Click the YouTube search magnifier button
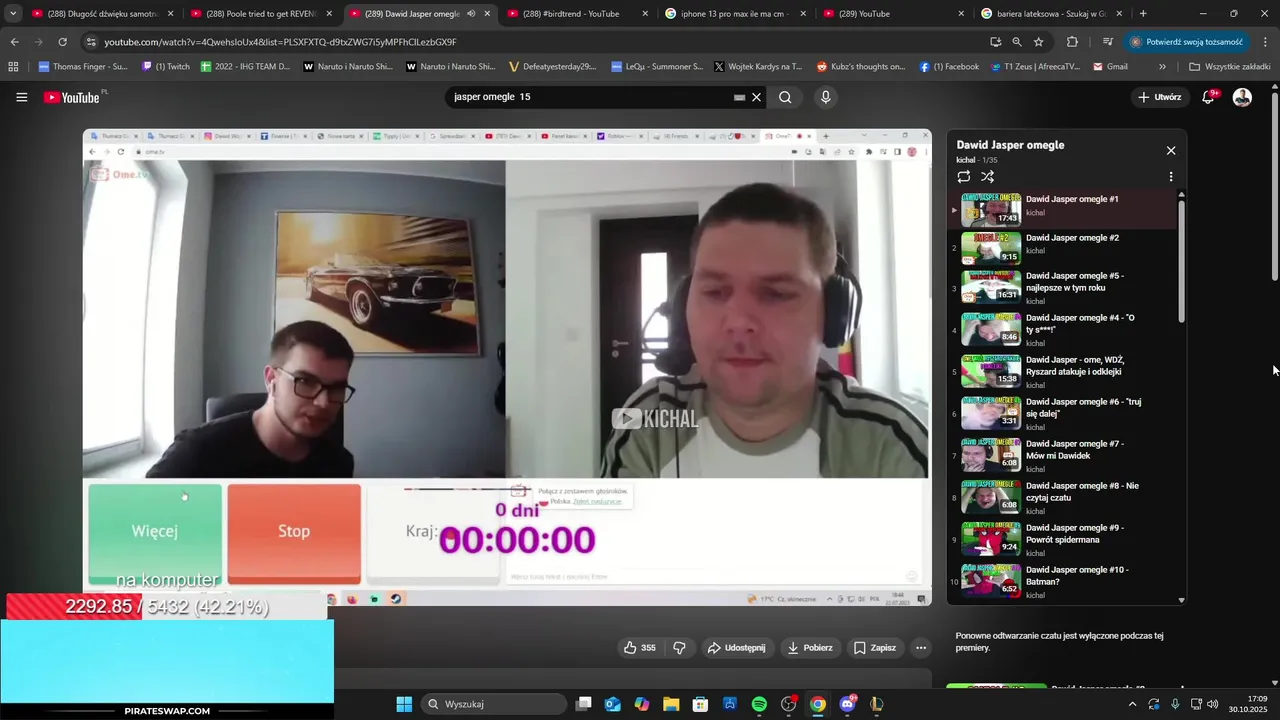 (785, 97)
